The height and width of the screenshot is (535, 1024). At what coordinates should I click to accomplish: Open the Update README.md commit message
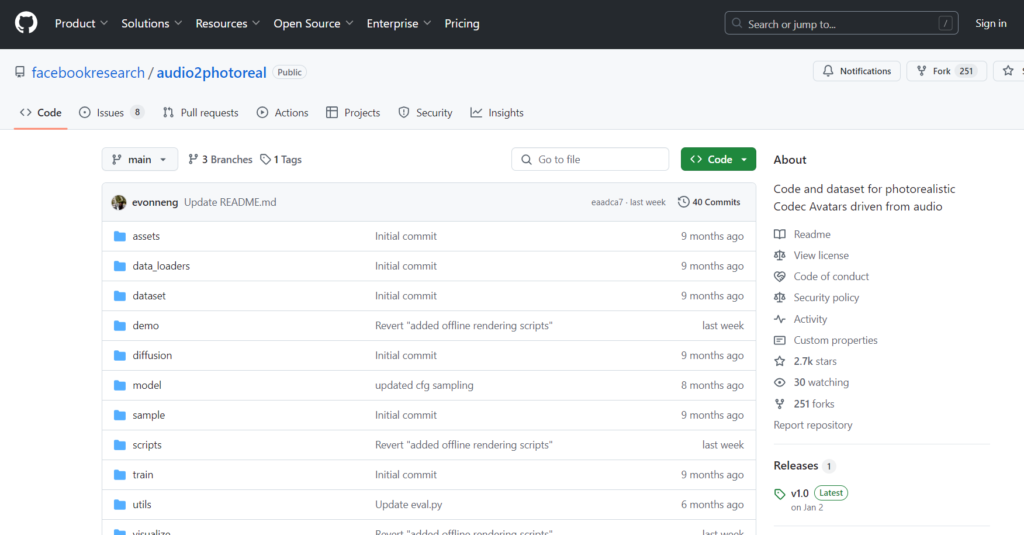(x=230, y=203)
